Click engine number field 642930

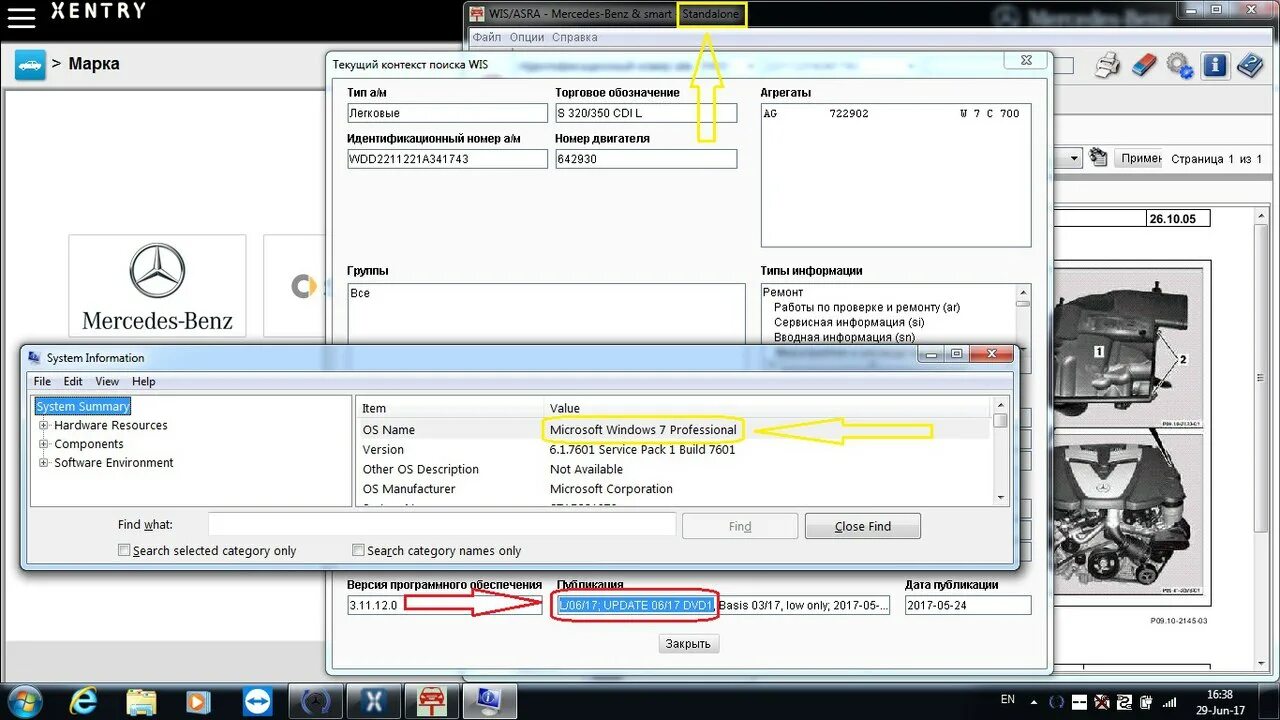(x=646, y=159)
